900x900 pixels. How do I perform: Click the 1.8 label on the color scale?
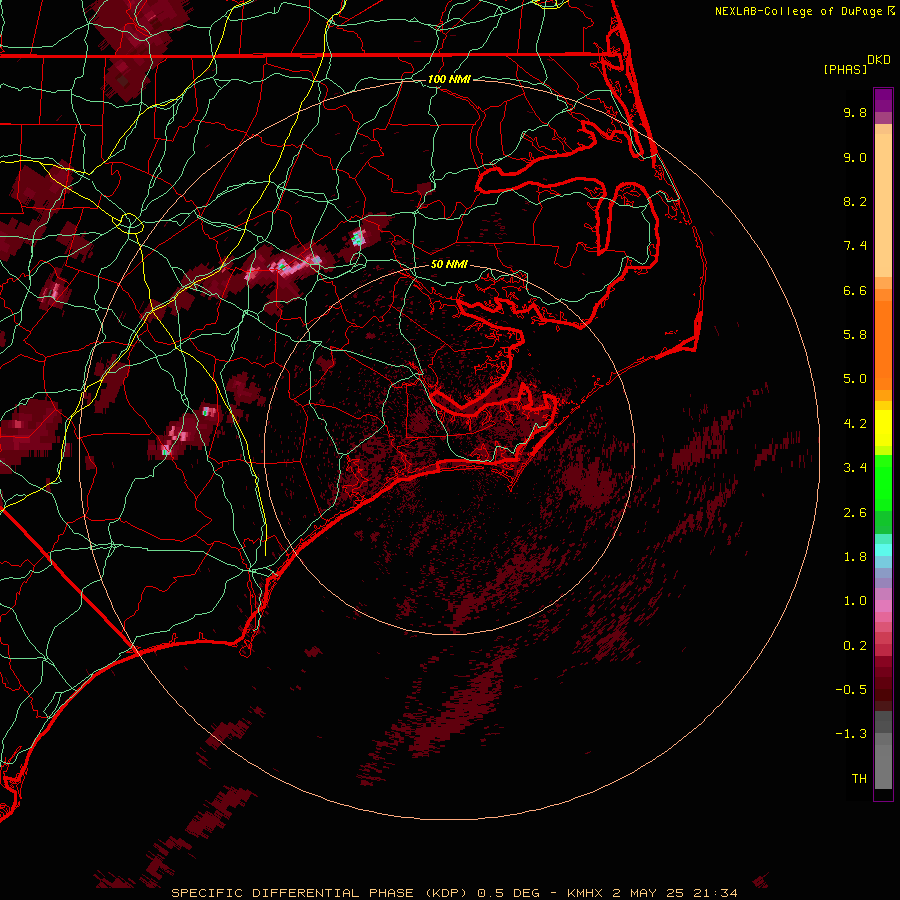pyautogui.click(x=855, y=557)
